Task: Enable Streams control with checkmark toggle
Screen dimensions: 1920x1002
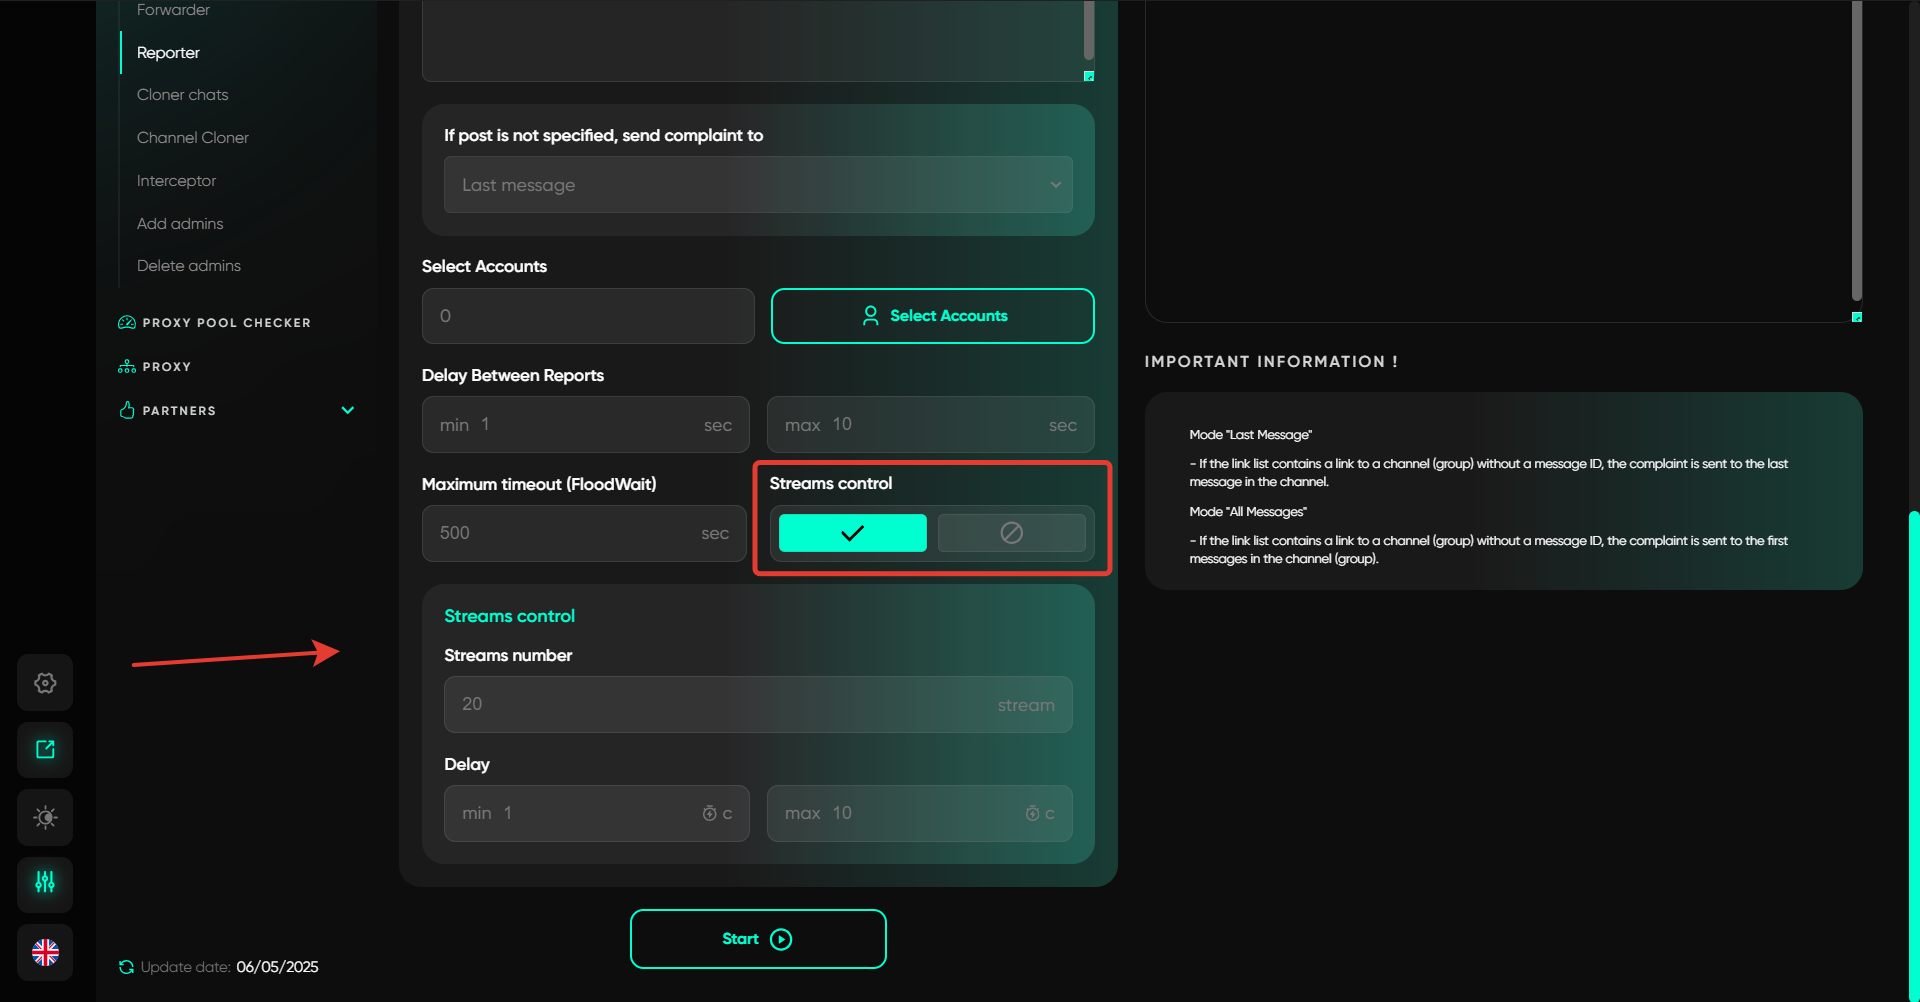Action: point(852,533)
